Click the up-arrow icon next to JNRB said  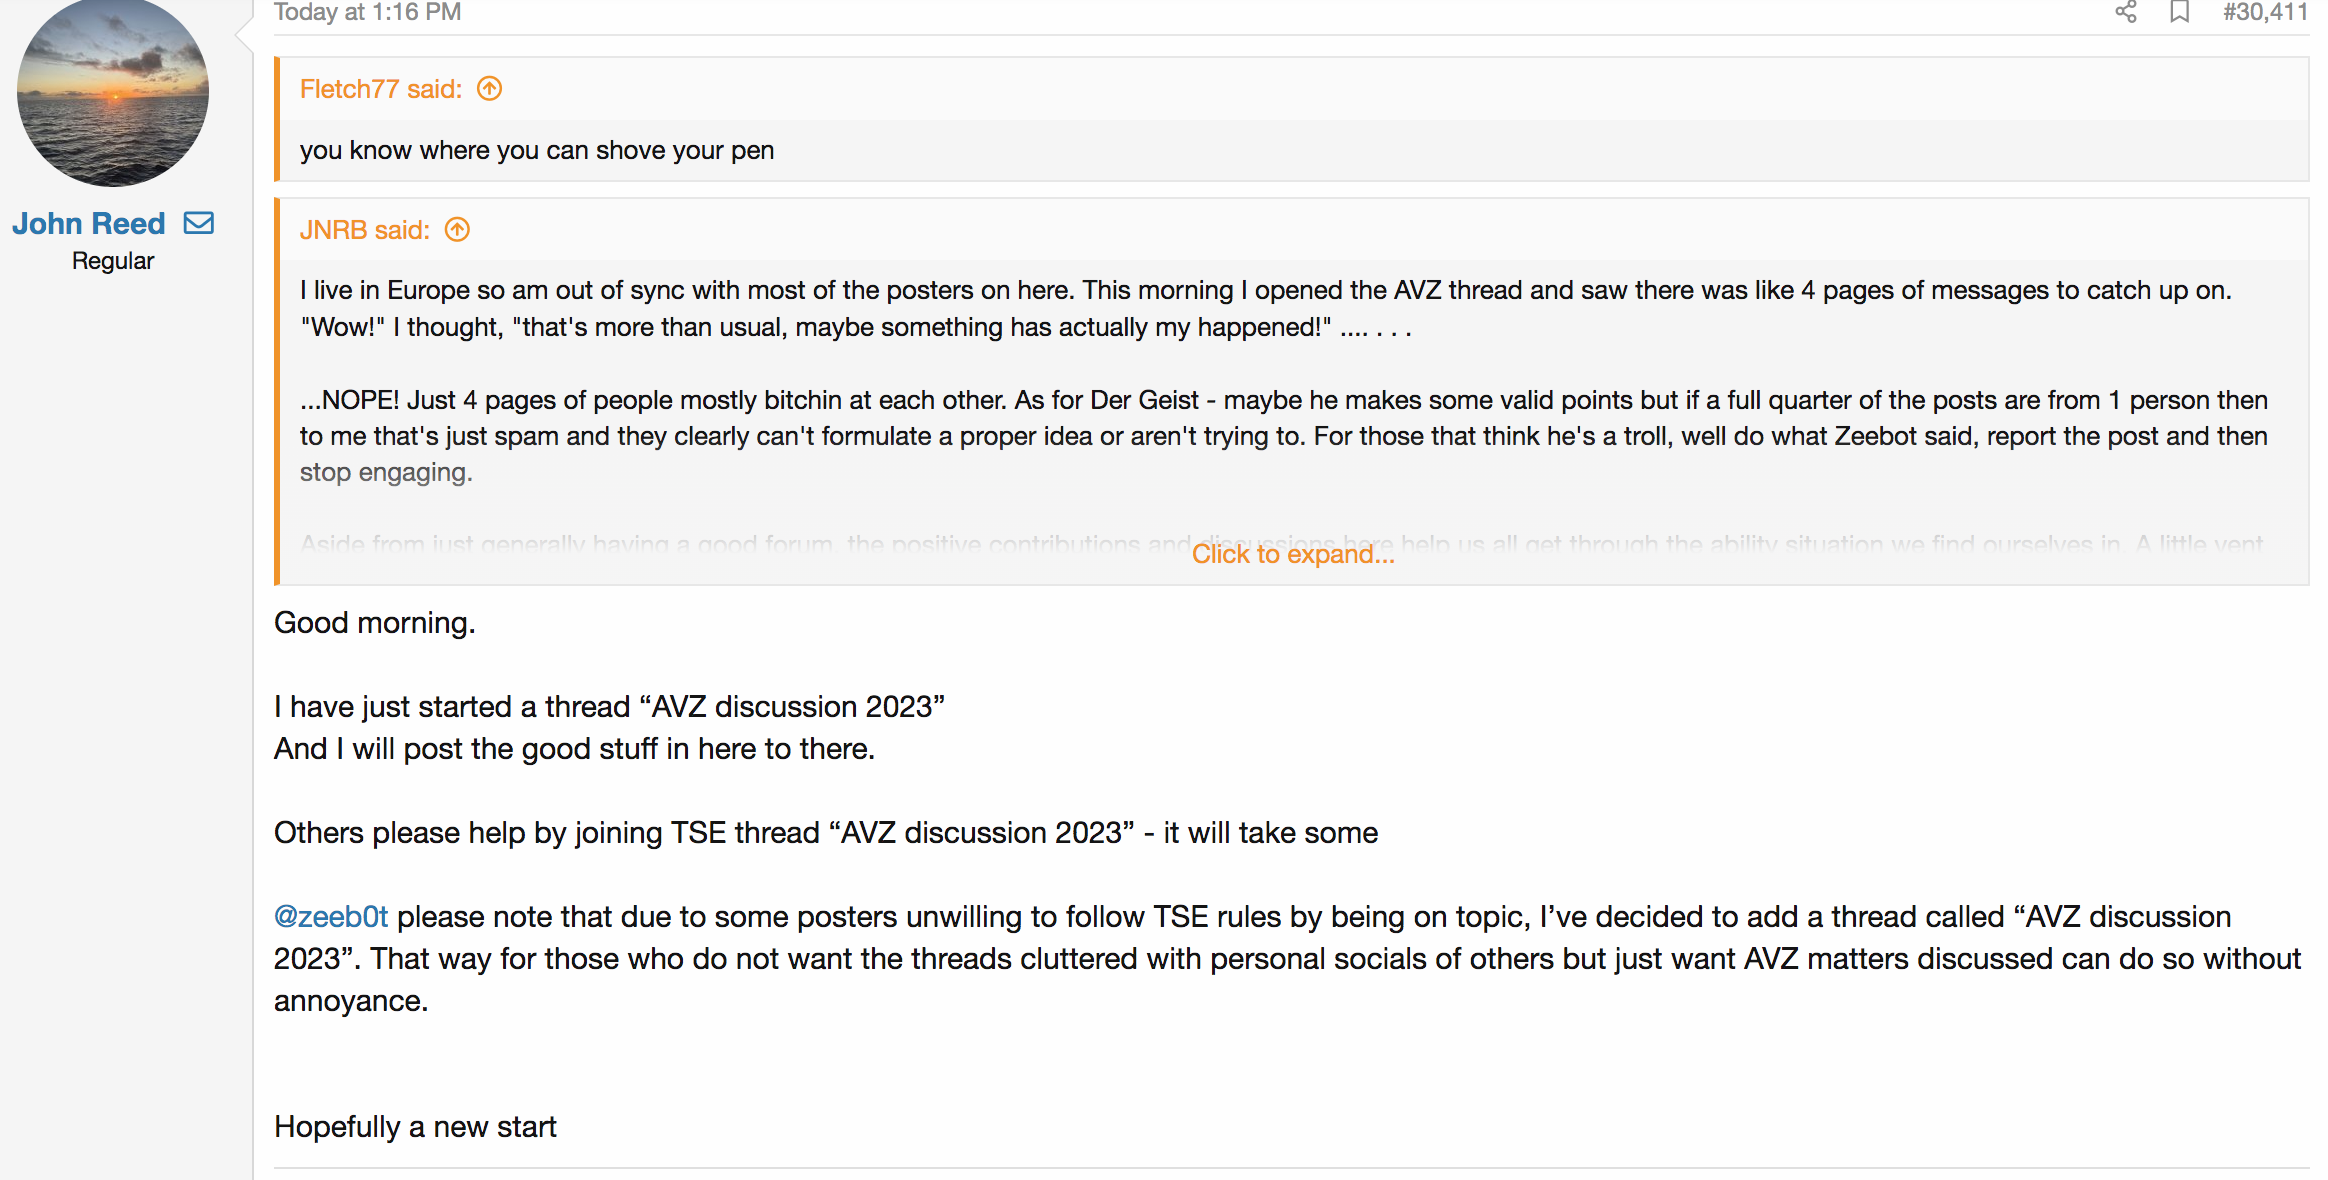(x=457, y=230)
